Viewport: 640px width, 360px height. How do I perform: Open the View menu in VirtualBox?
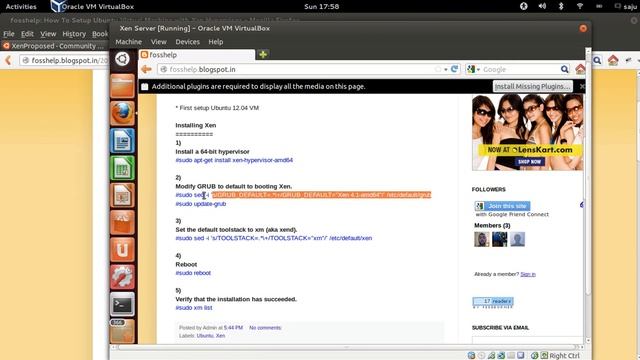pos(158,42)
